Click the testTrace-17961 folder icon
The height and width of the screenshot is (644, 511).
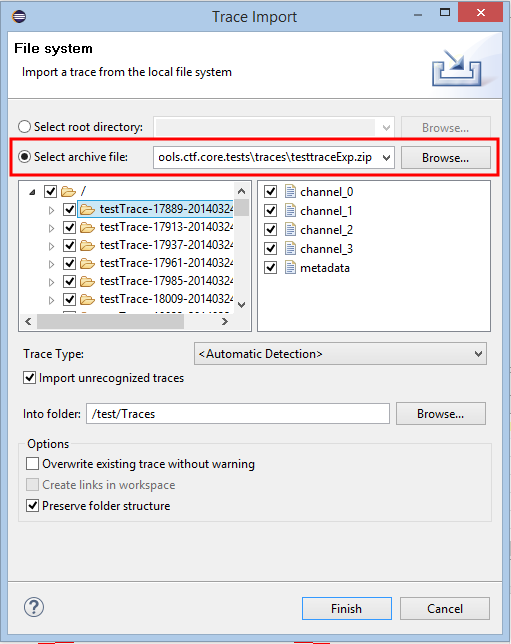pos(87,263)
